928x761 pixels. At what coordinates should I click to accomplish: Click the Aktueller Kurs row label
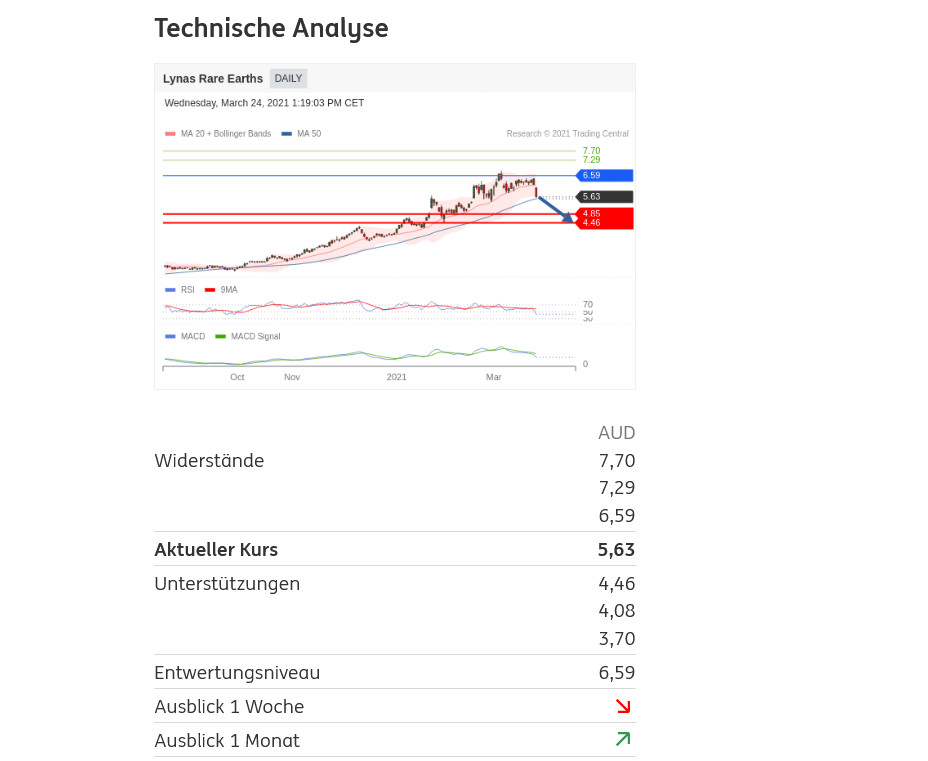216,549
